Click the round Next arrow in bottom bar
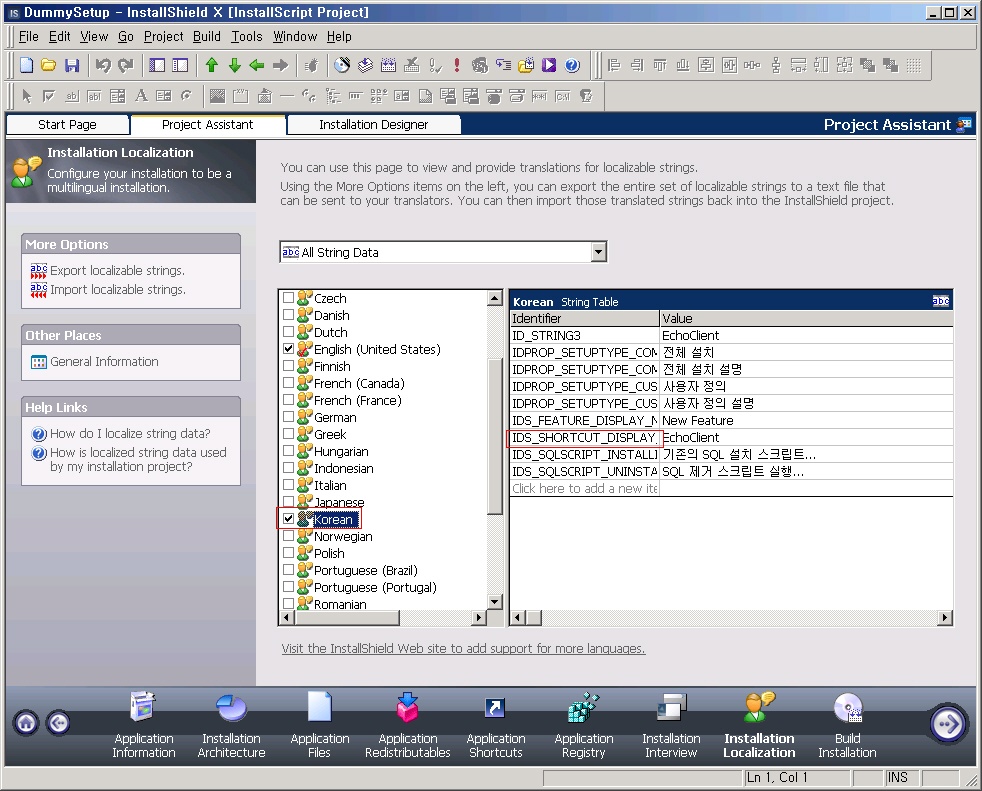 tap(948, 724)
